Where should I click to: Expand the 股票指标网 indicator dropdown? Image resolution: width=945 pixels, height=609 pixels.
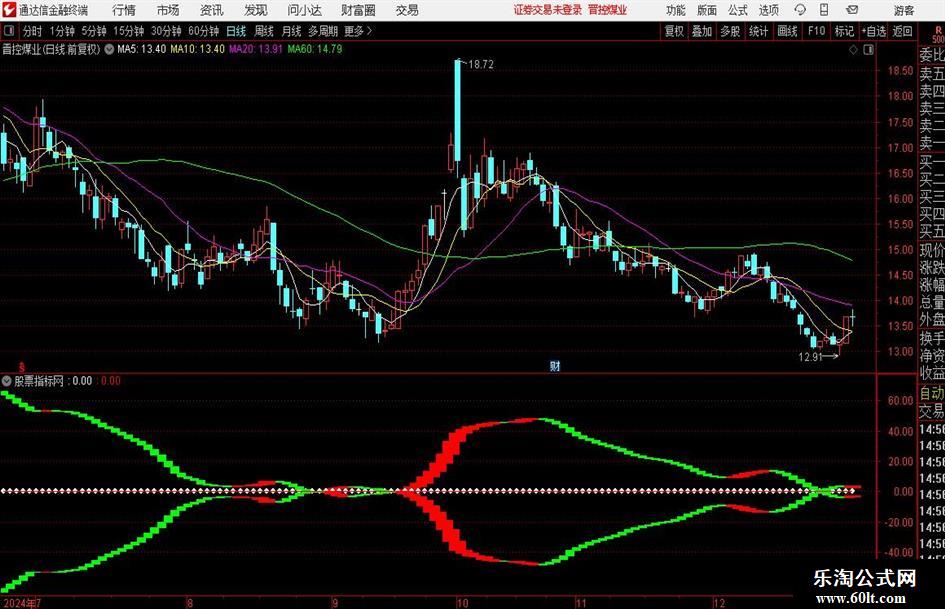point(7,381)
